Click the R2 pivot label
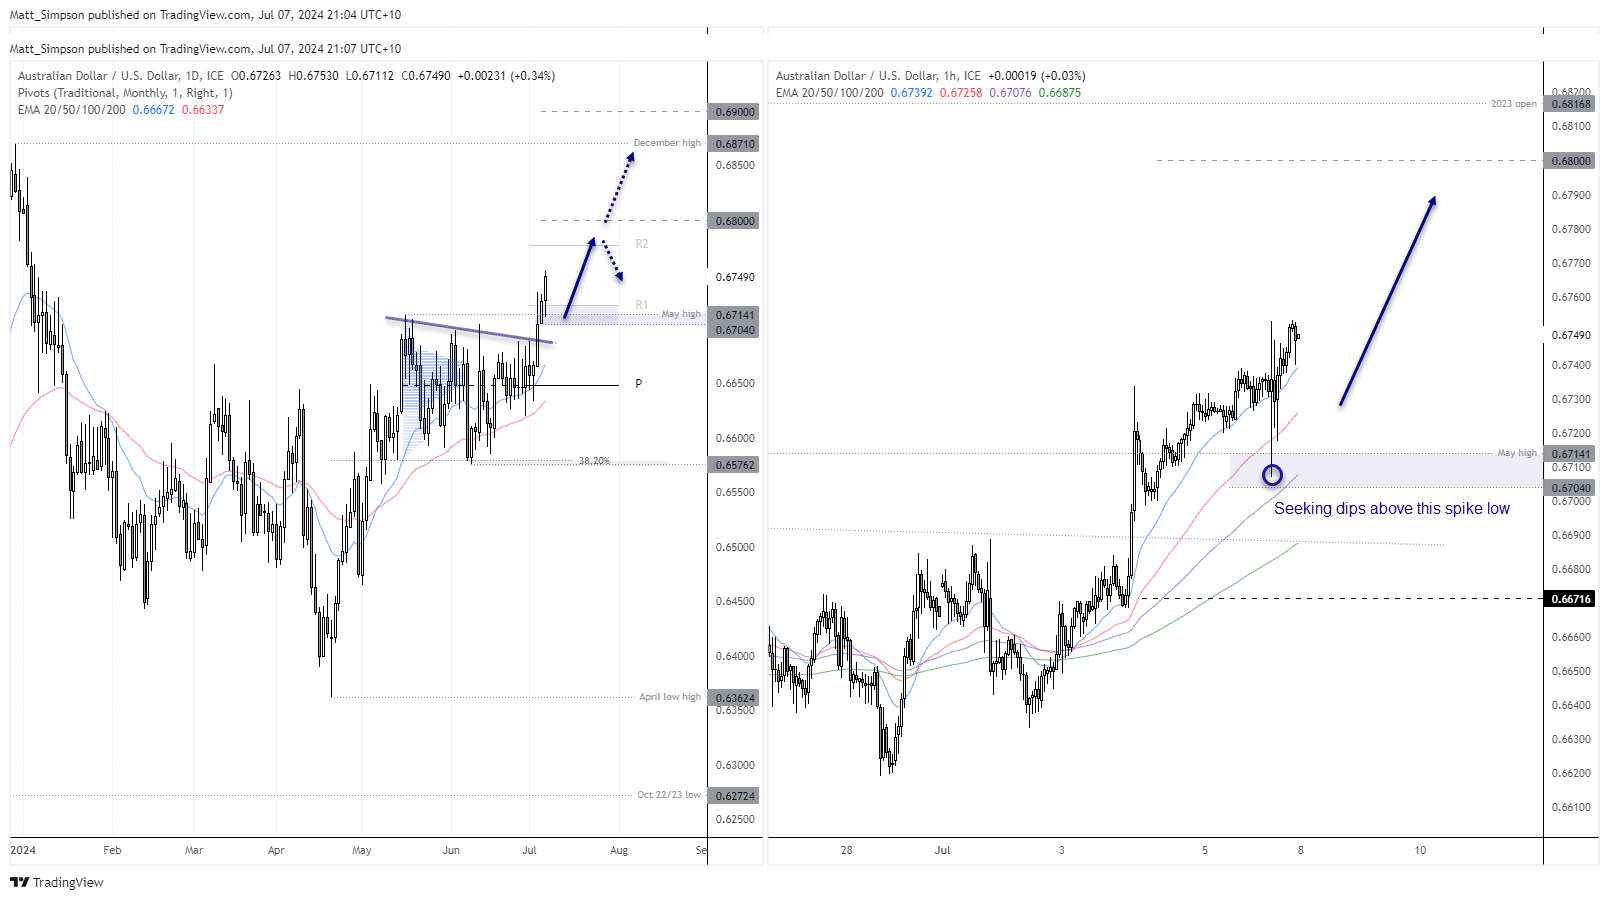This screenshot has height=900, width=1609. pos(642,244)
